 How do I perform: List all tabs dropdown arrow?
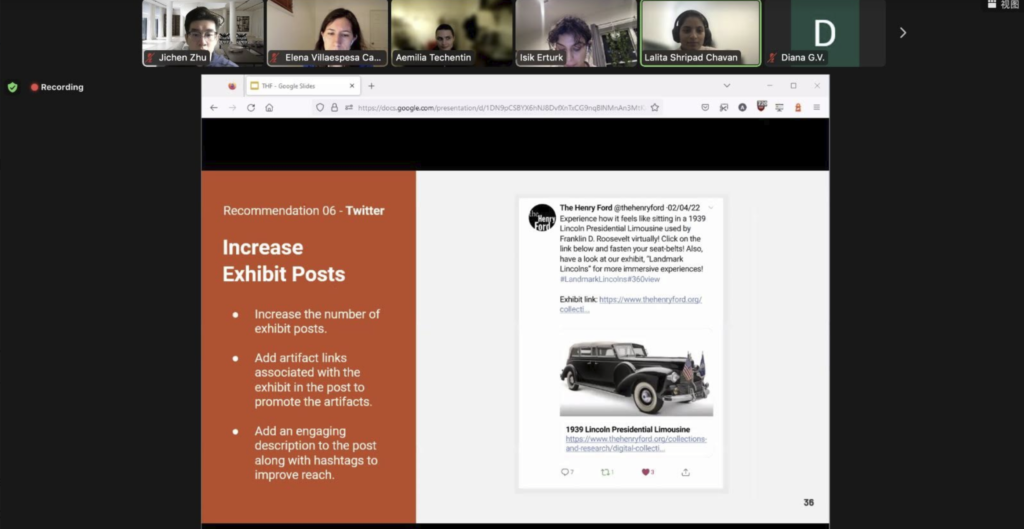727,86
